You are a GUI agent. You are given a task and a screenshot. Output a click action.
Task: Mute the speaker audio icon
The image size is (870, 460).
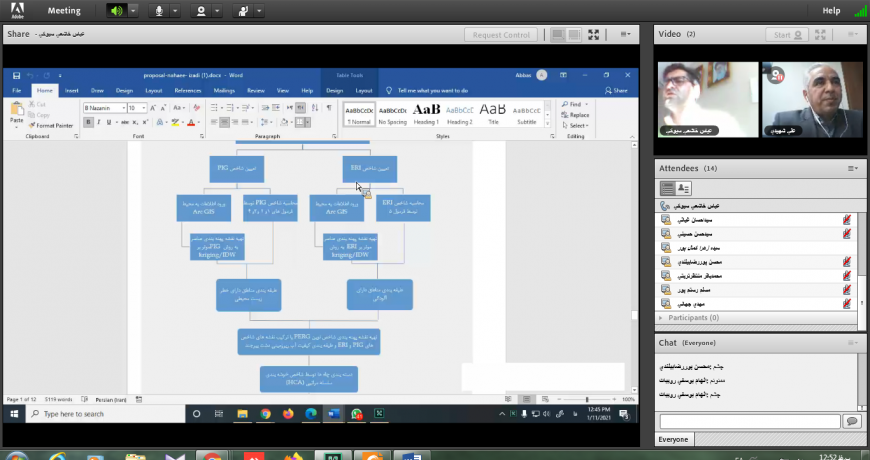(x=117, y=11)
